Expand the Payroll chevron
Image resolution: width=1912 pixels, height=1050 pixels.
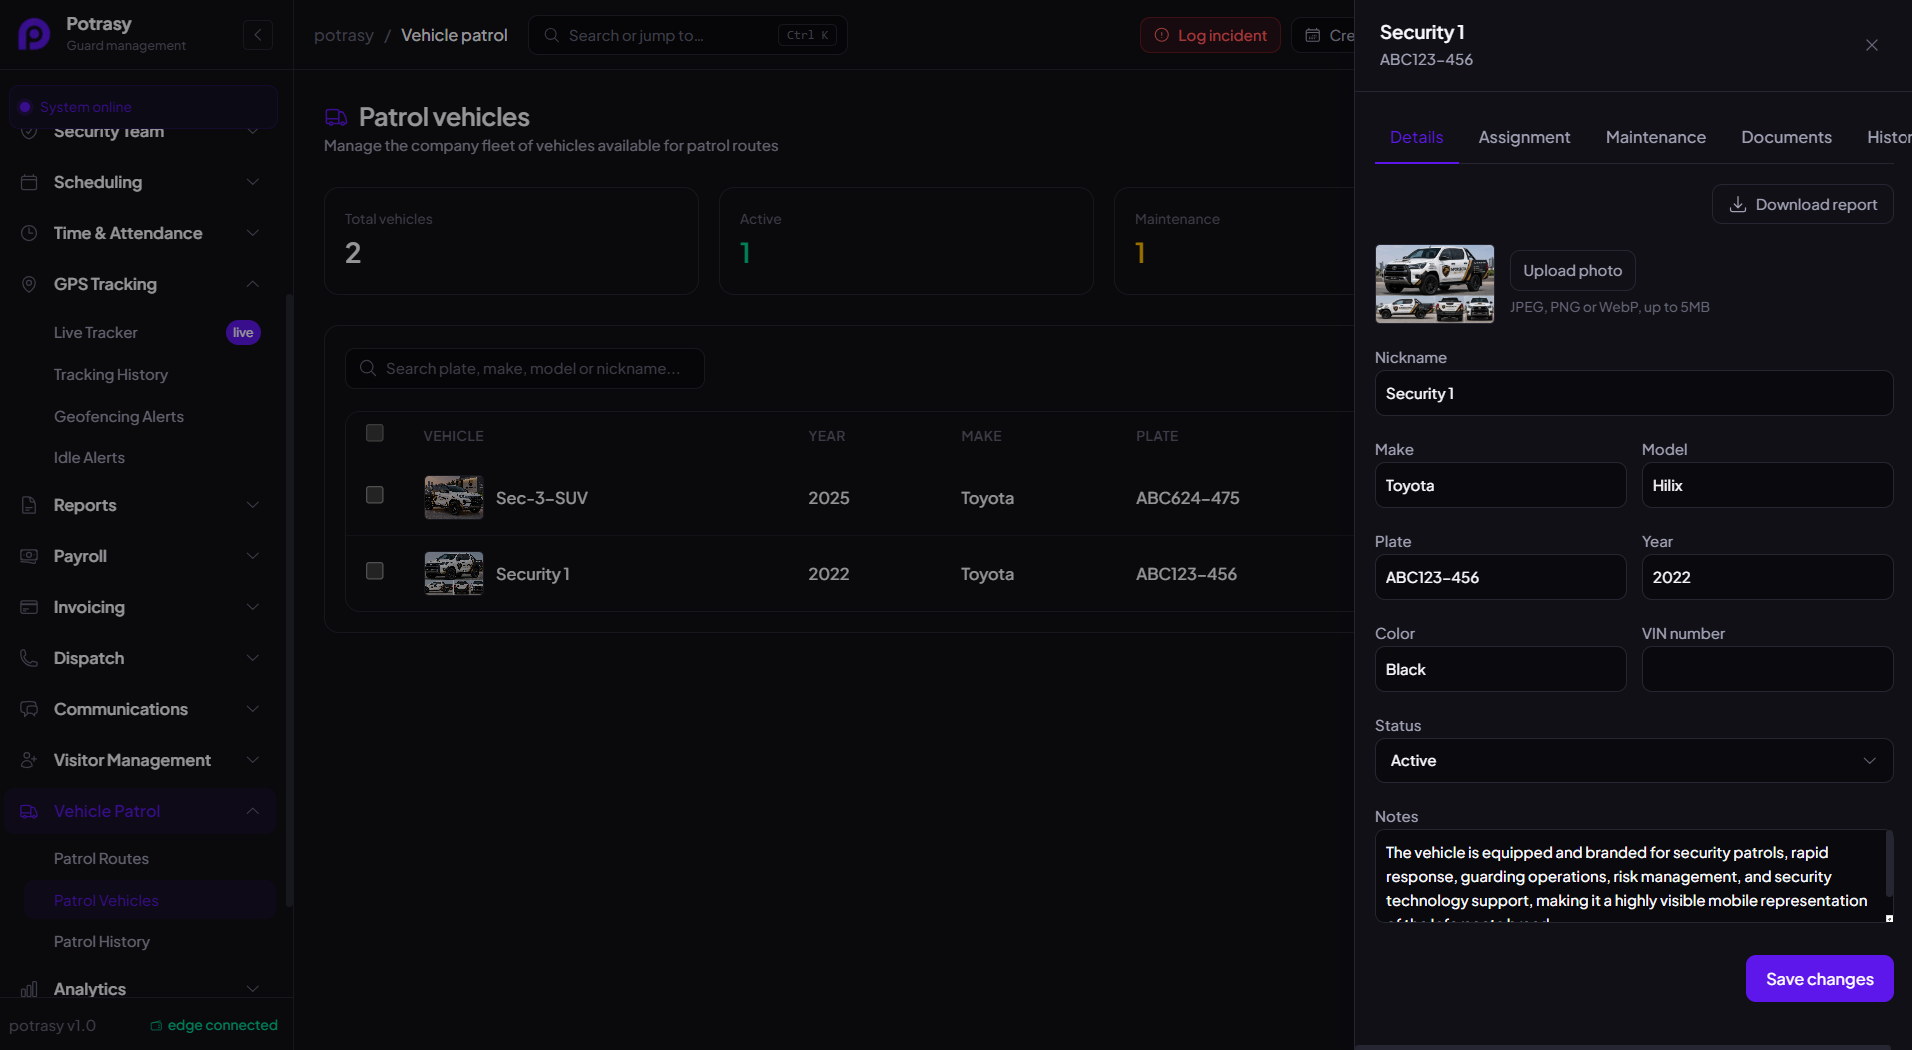point(253,556)
